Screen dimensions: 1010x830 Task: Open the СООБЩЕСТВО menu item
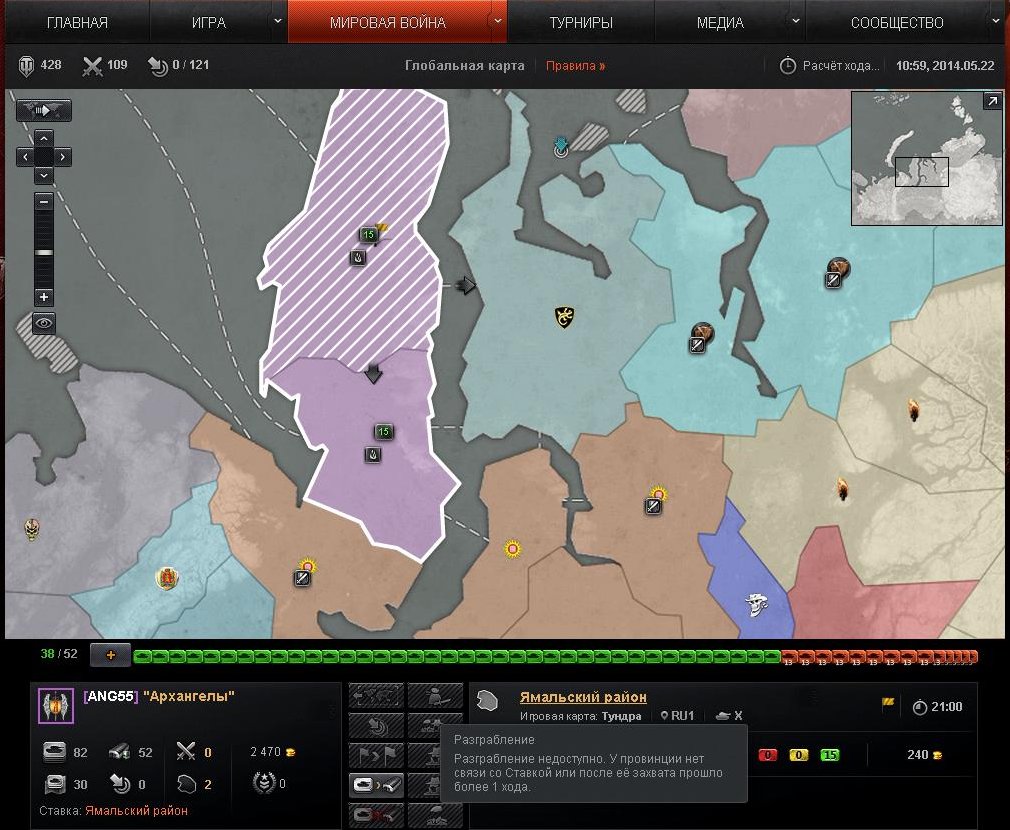tap(897, 23)
